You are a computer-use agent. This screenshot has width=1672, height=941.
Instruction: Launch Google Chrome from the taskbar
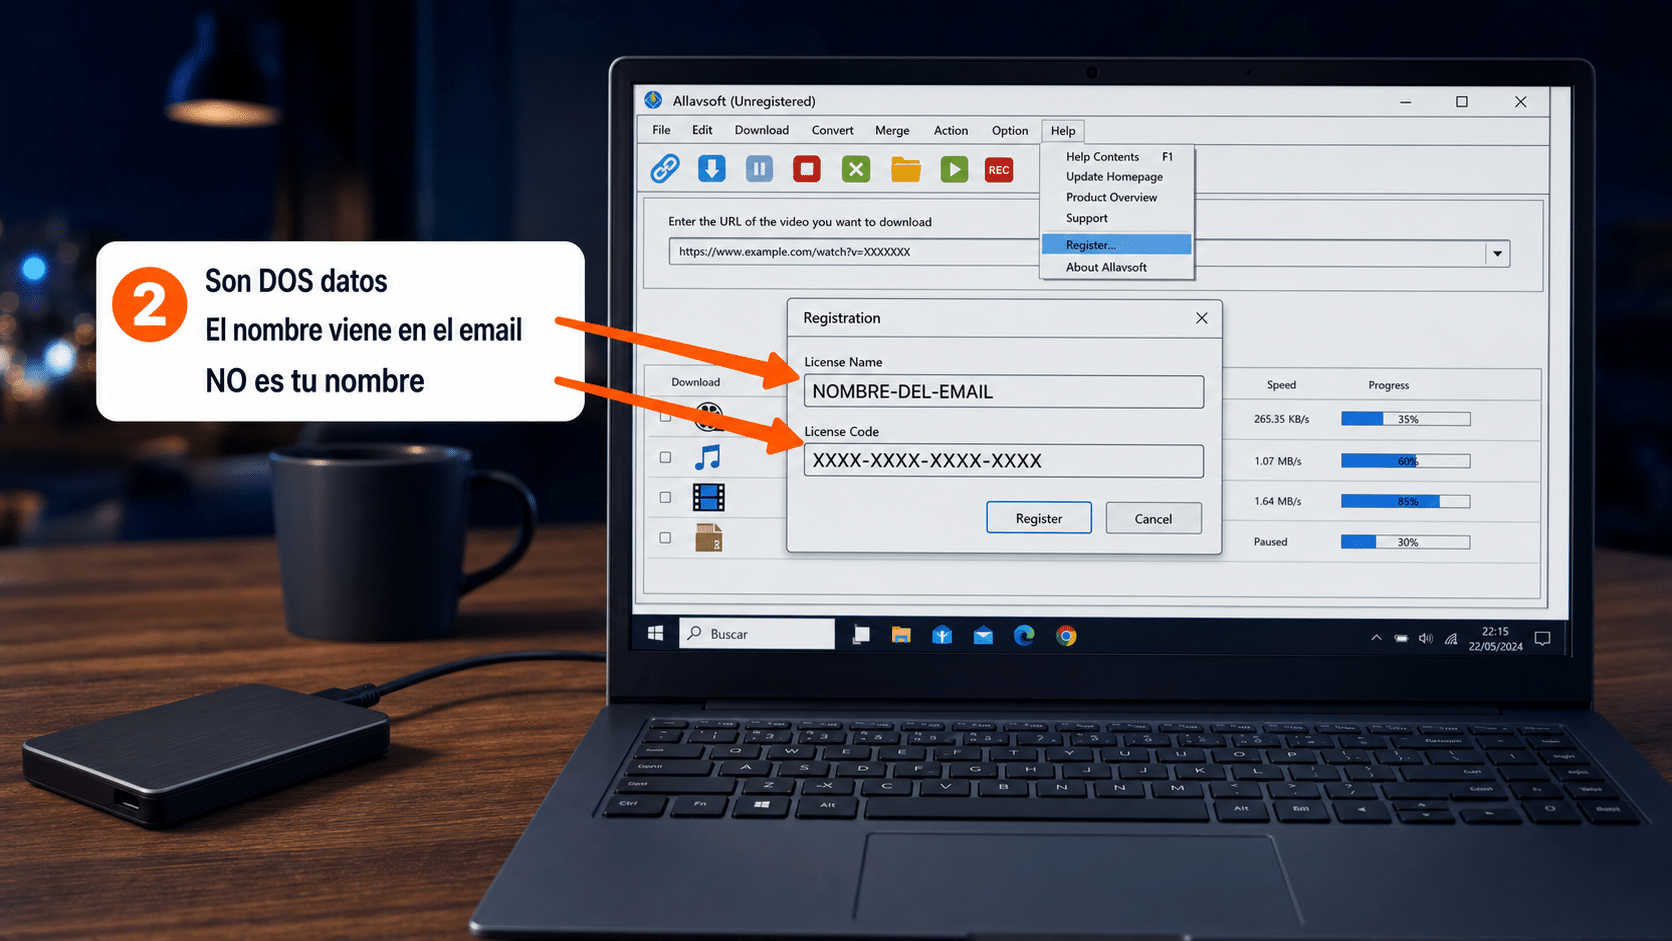[1066, 636]
